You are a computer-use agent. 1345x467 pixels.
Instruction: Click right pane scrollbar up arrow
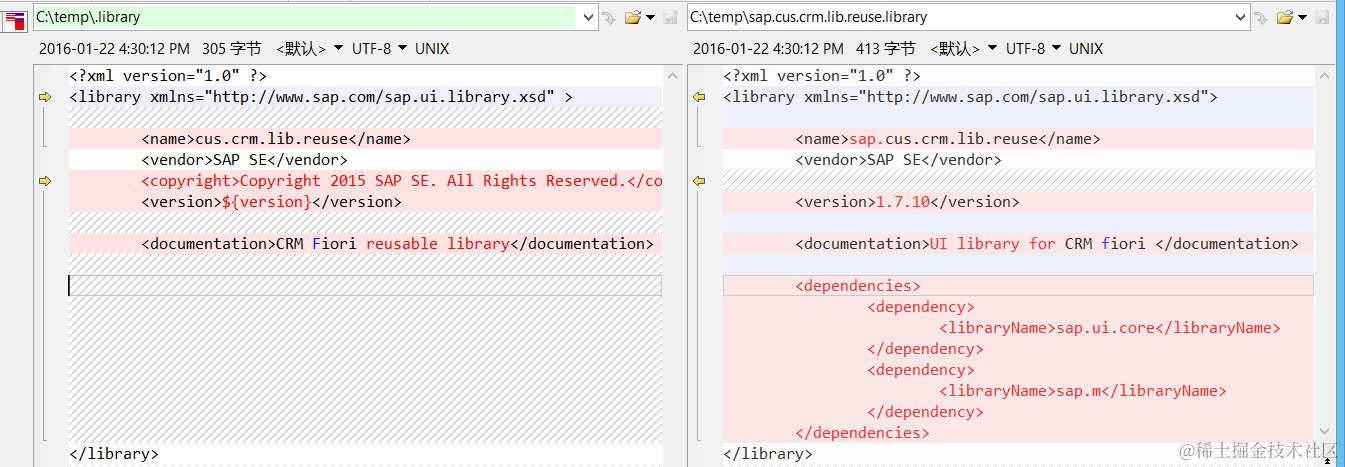pyautogui.click(x=1326, y=75)
